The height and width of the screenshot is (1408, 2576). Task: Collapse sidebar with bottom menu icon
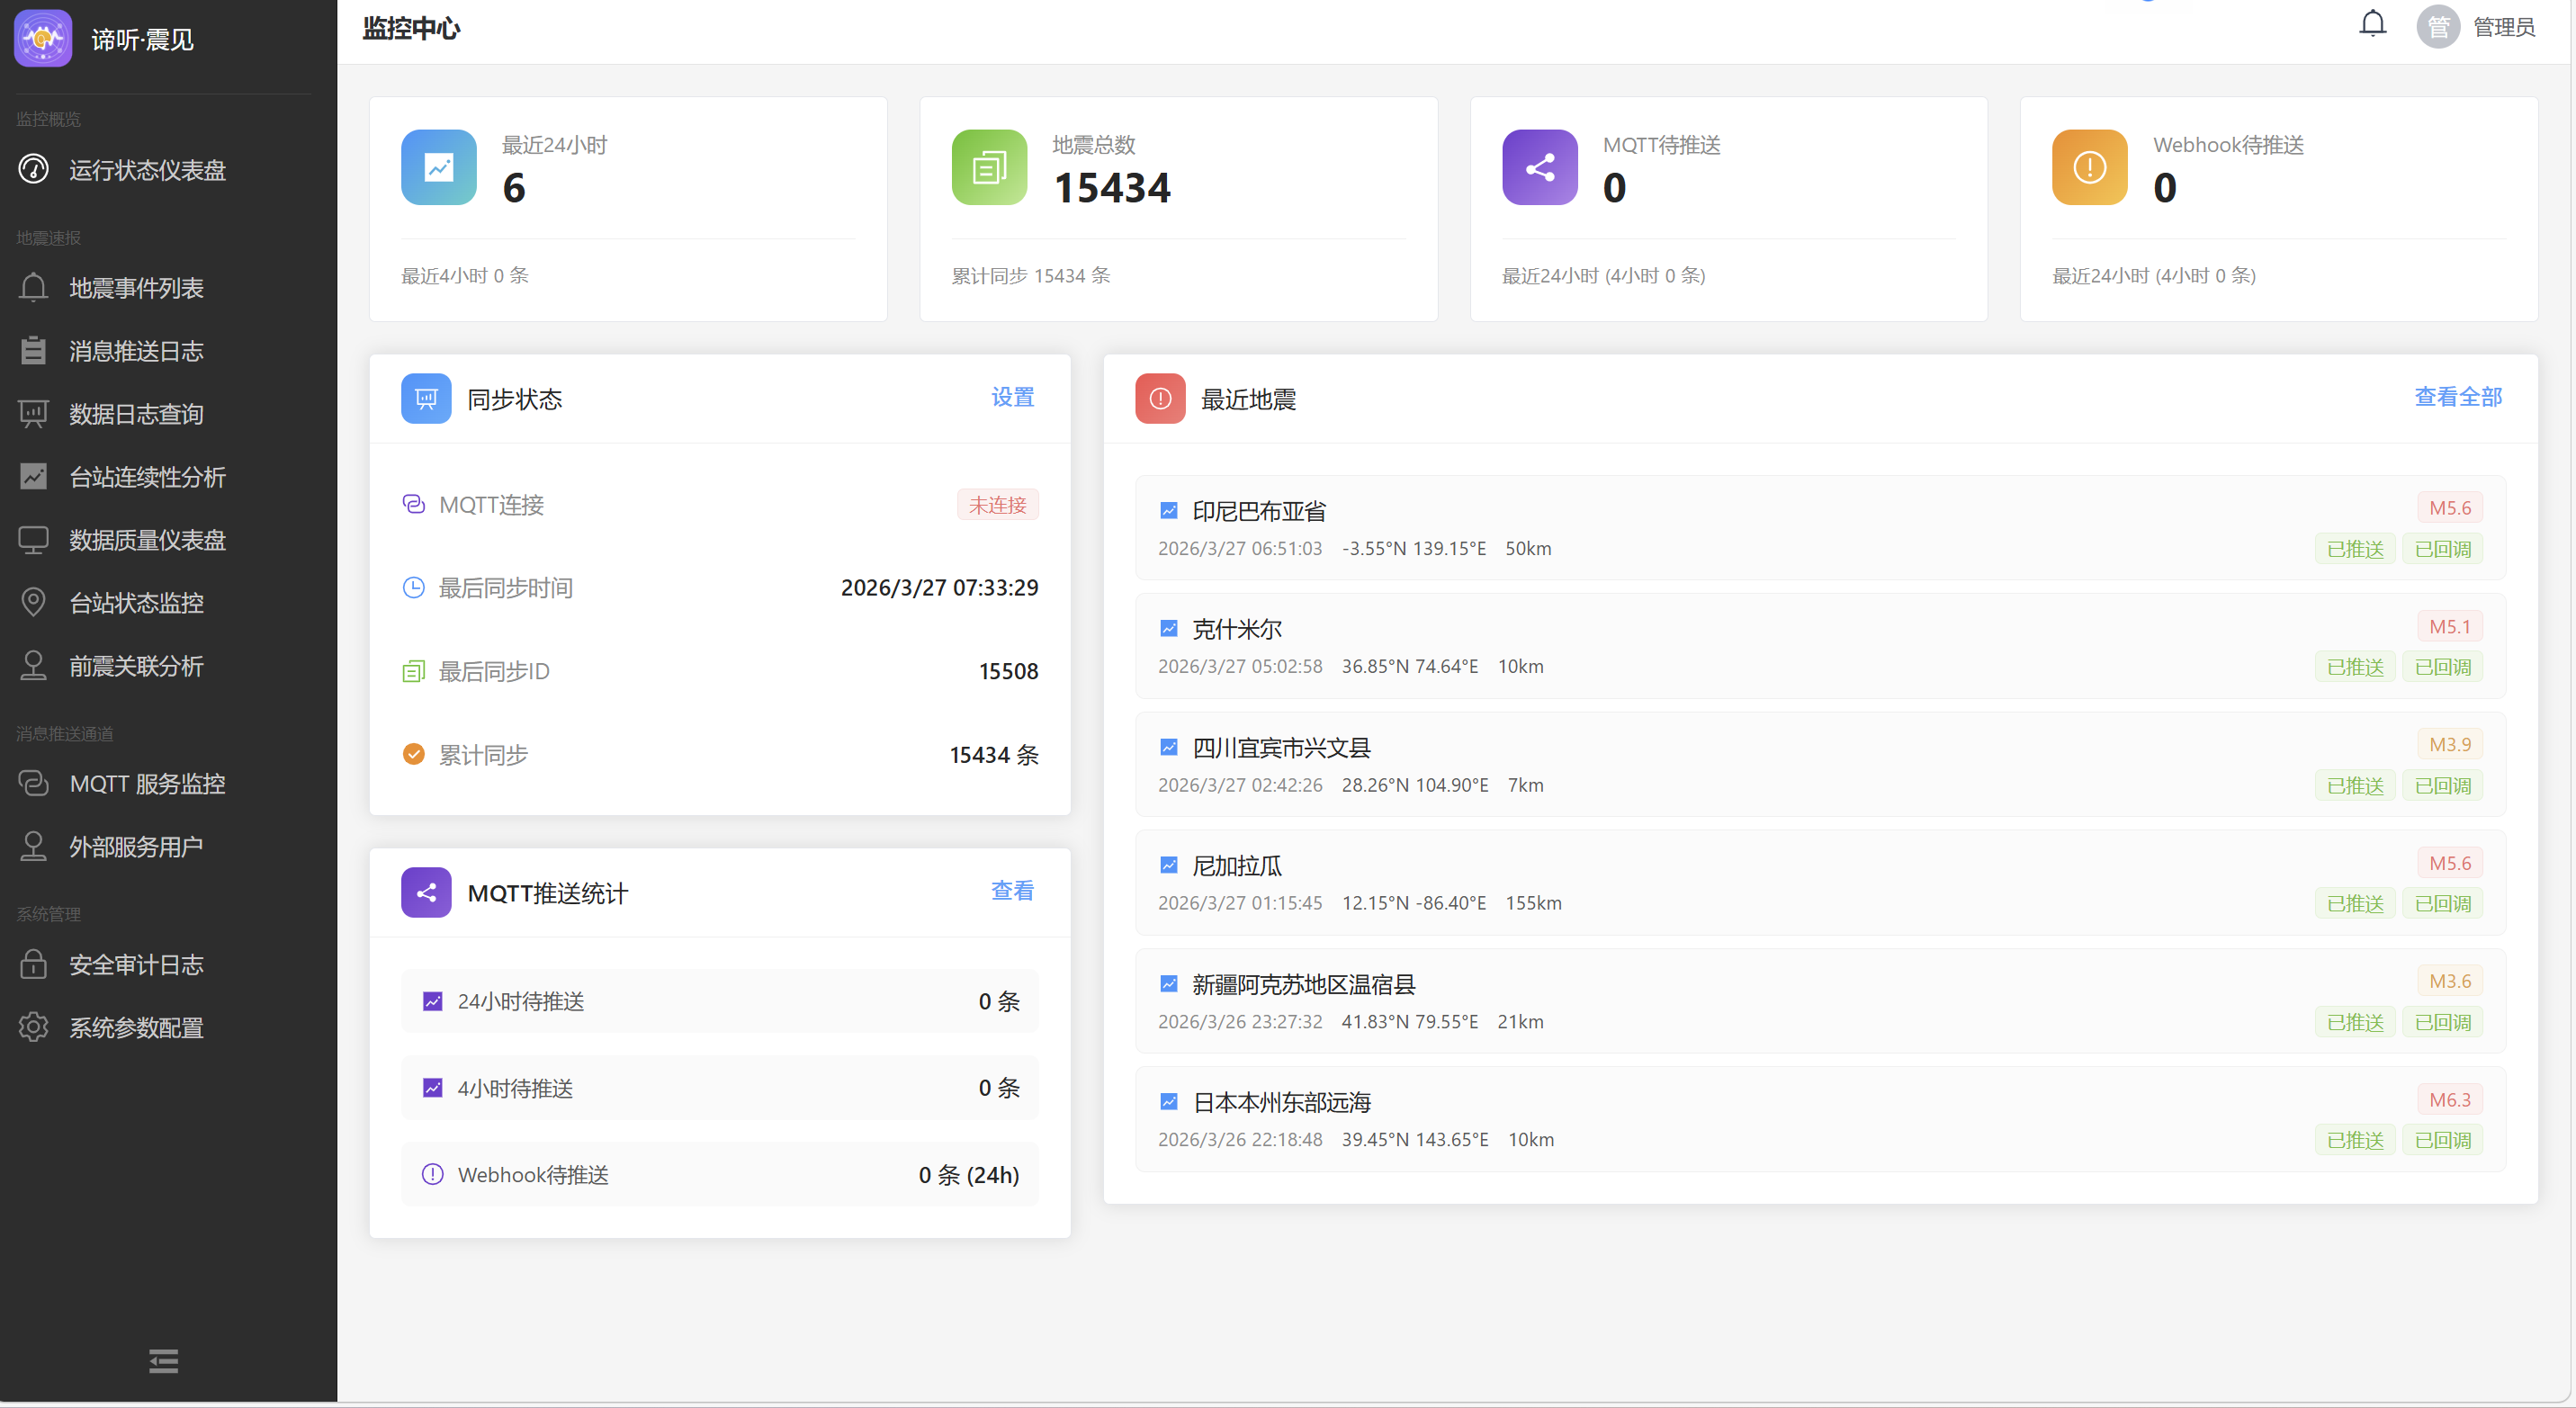coord(163,1361)
